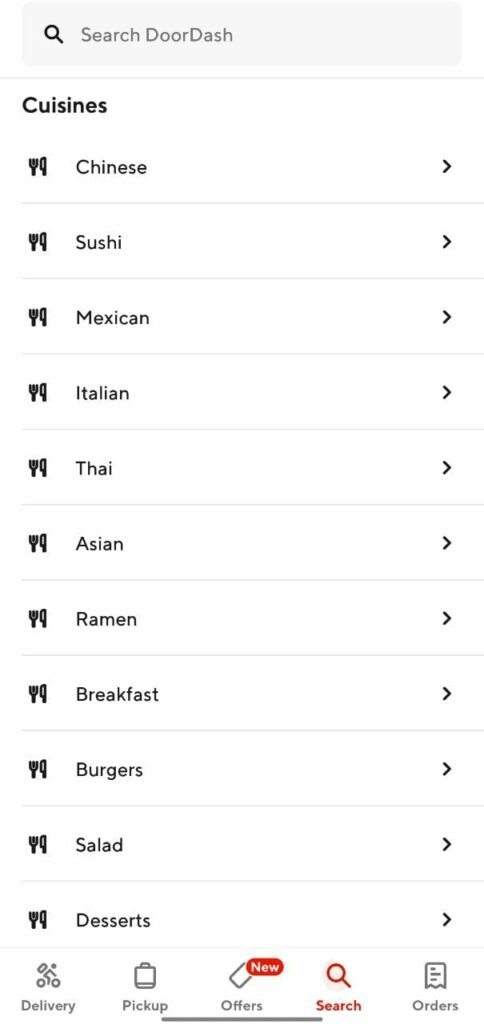Tap the home indicator bar at bottom
Screen dimensions: 484x1024
(242, 1018)
